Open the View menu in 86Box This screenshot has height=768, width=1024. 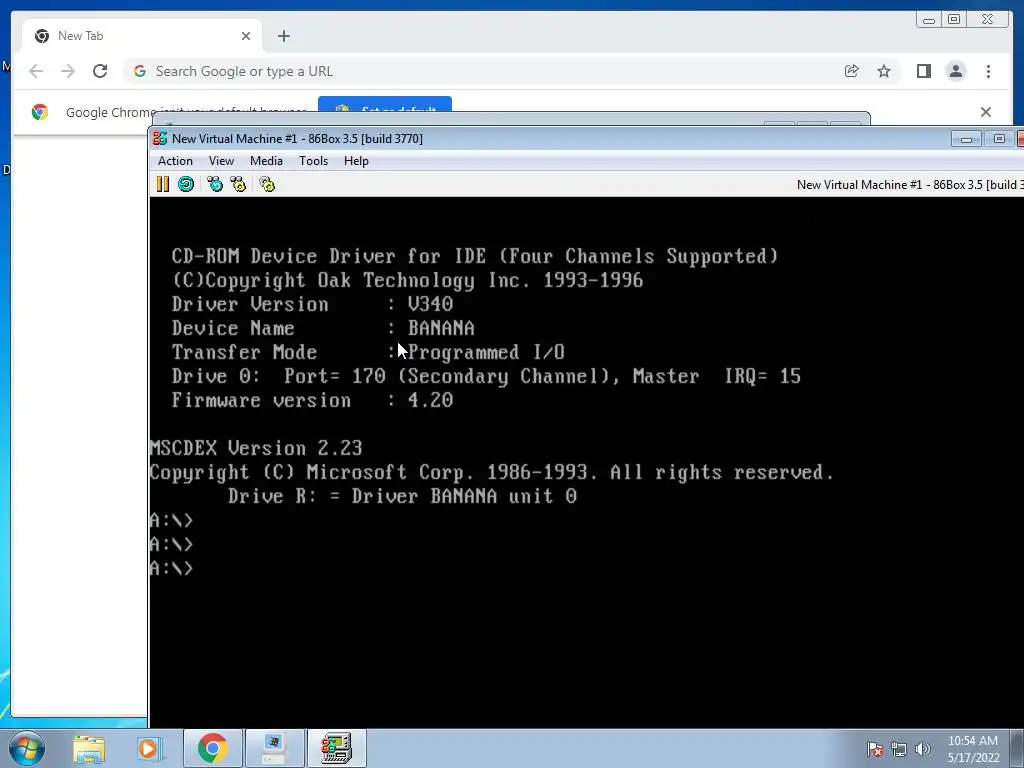pos(221,161)
